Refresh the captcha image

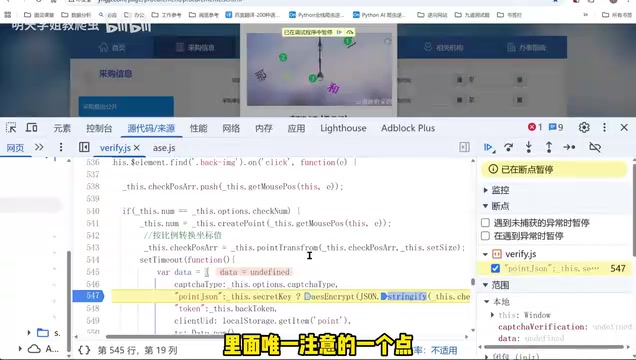click(387, 41)
